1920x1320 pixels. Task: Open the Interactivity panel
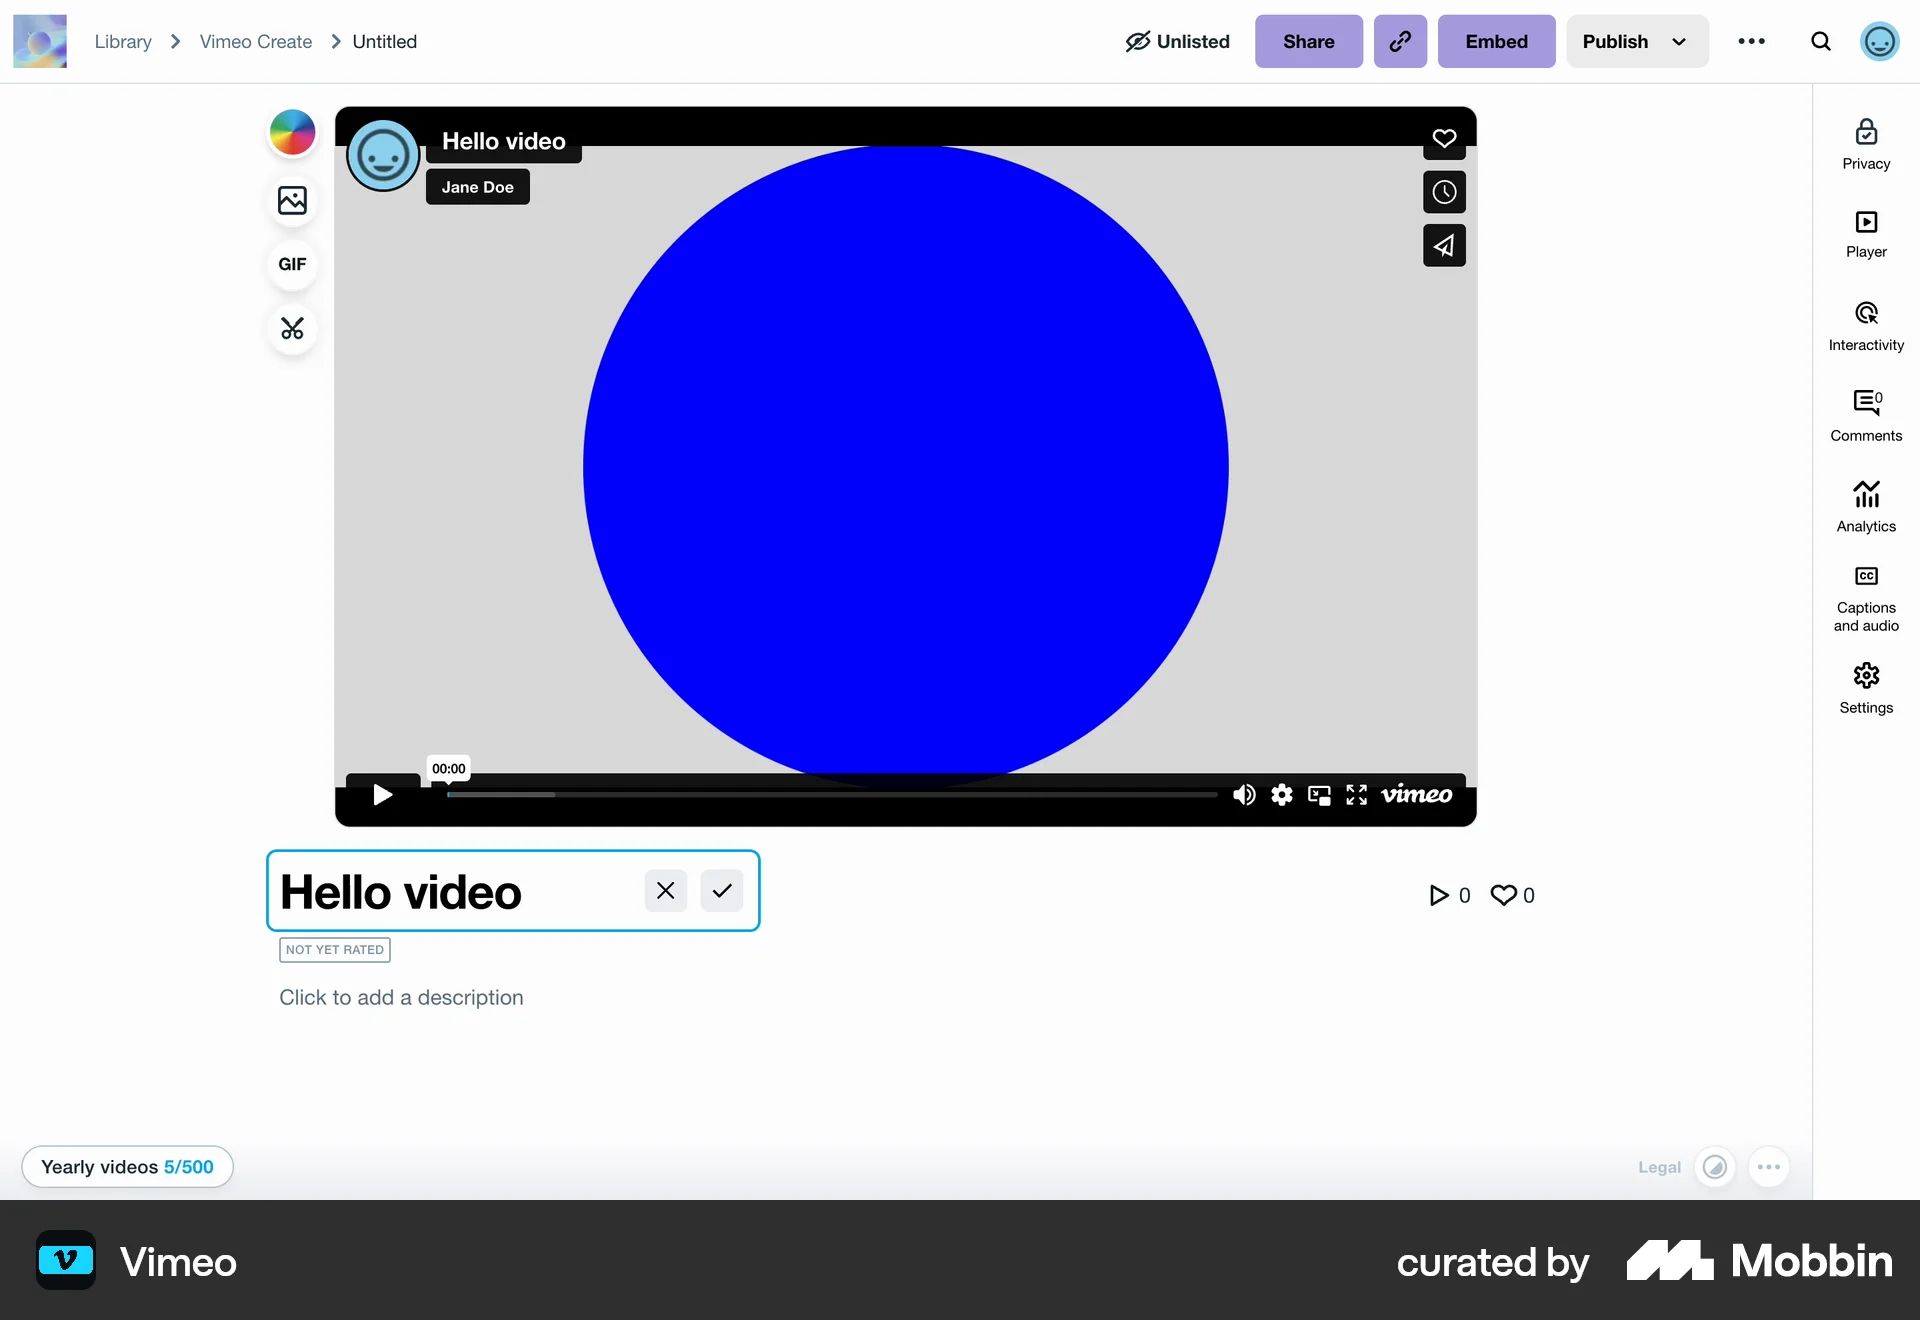(1866, 325)
